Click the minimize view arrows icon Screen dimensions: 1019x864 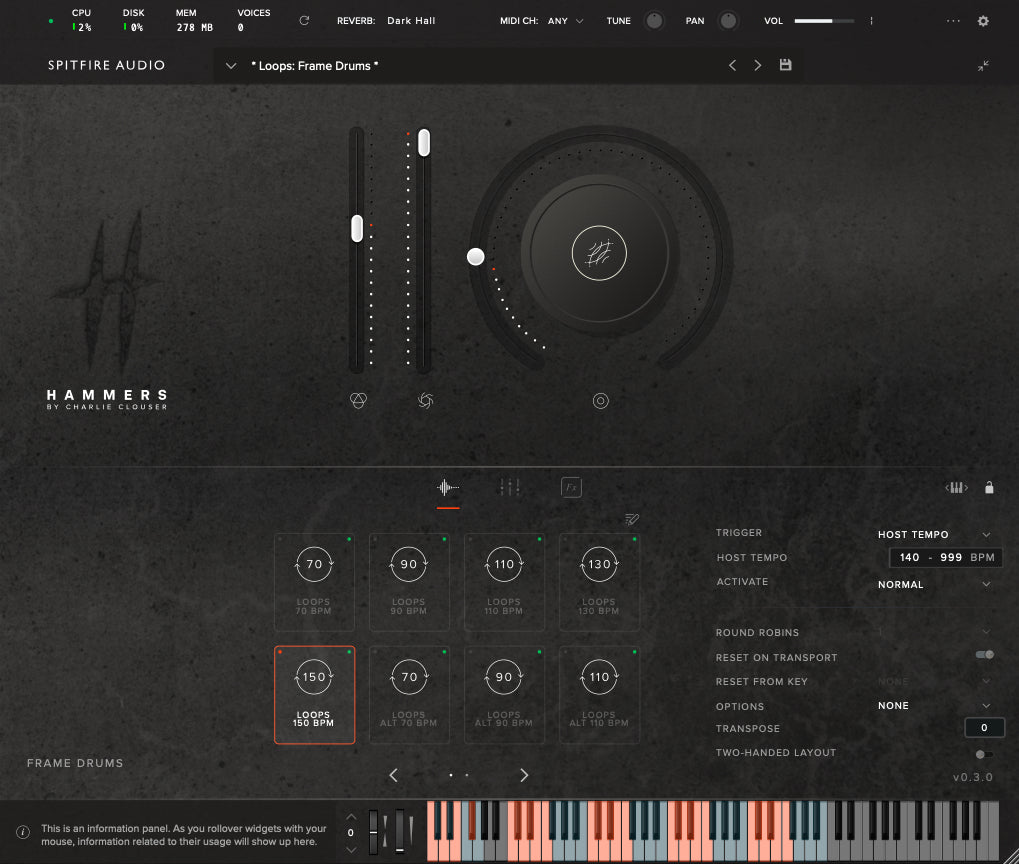(x=983, y=66)
